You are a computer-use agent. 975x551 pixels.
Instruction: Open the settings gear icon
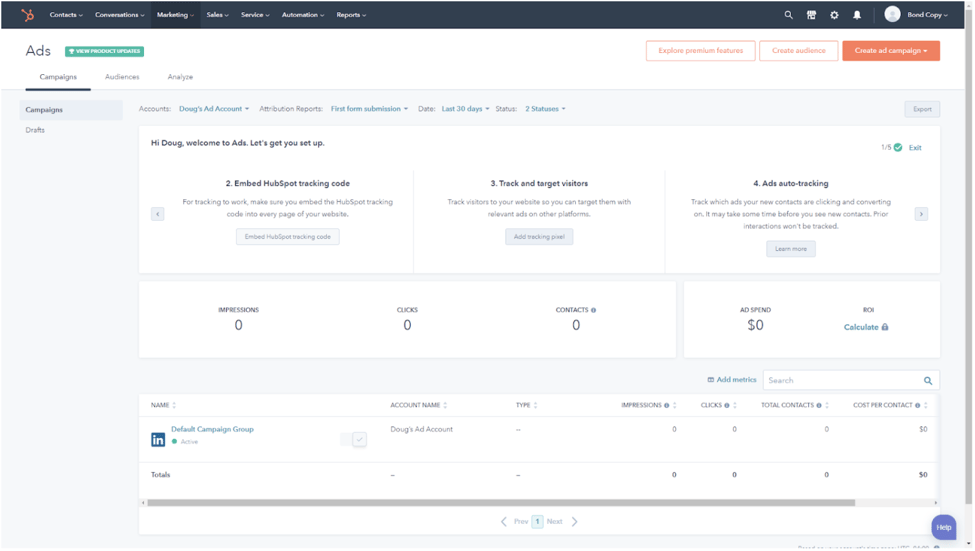834,15
